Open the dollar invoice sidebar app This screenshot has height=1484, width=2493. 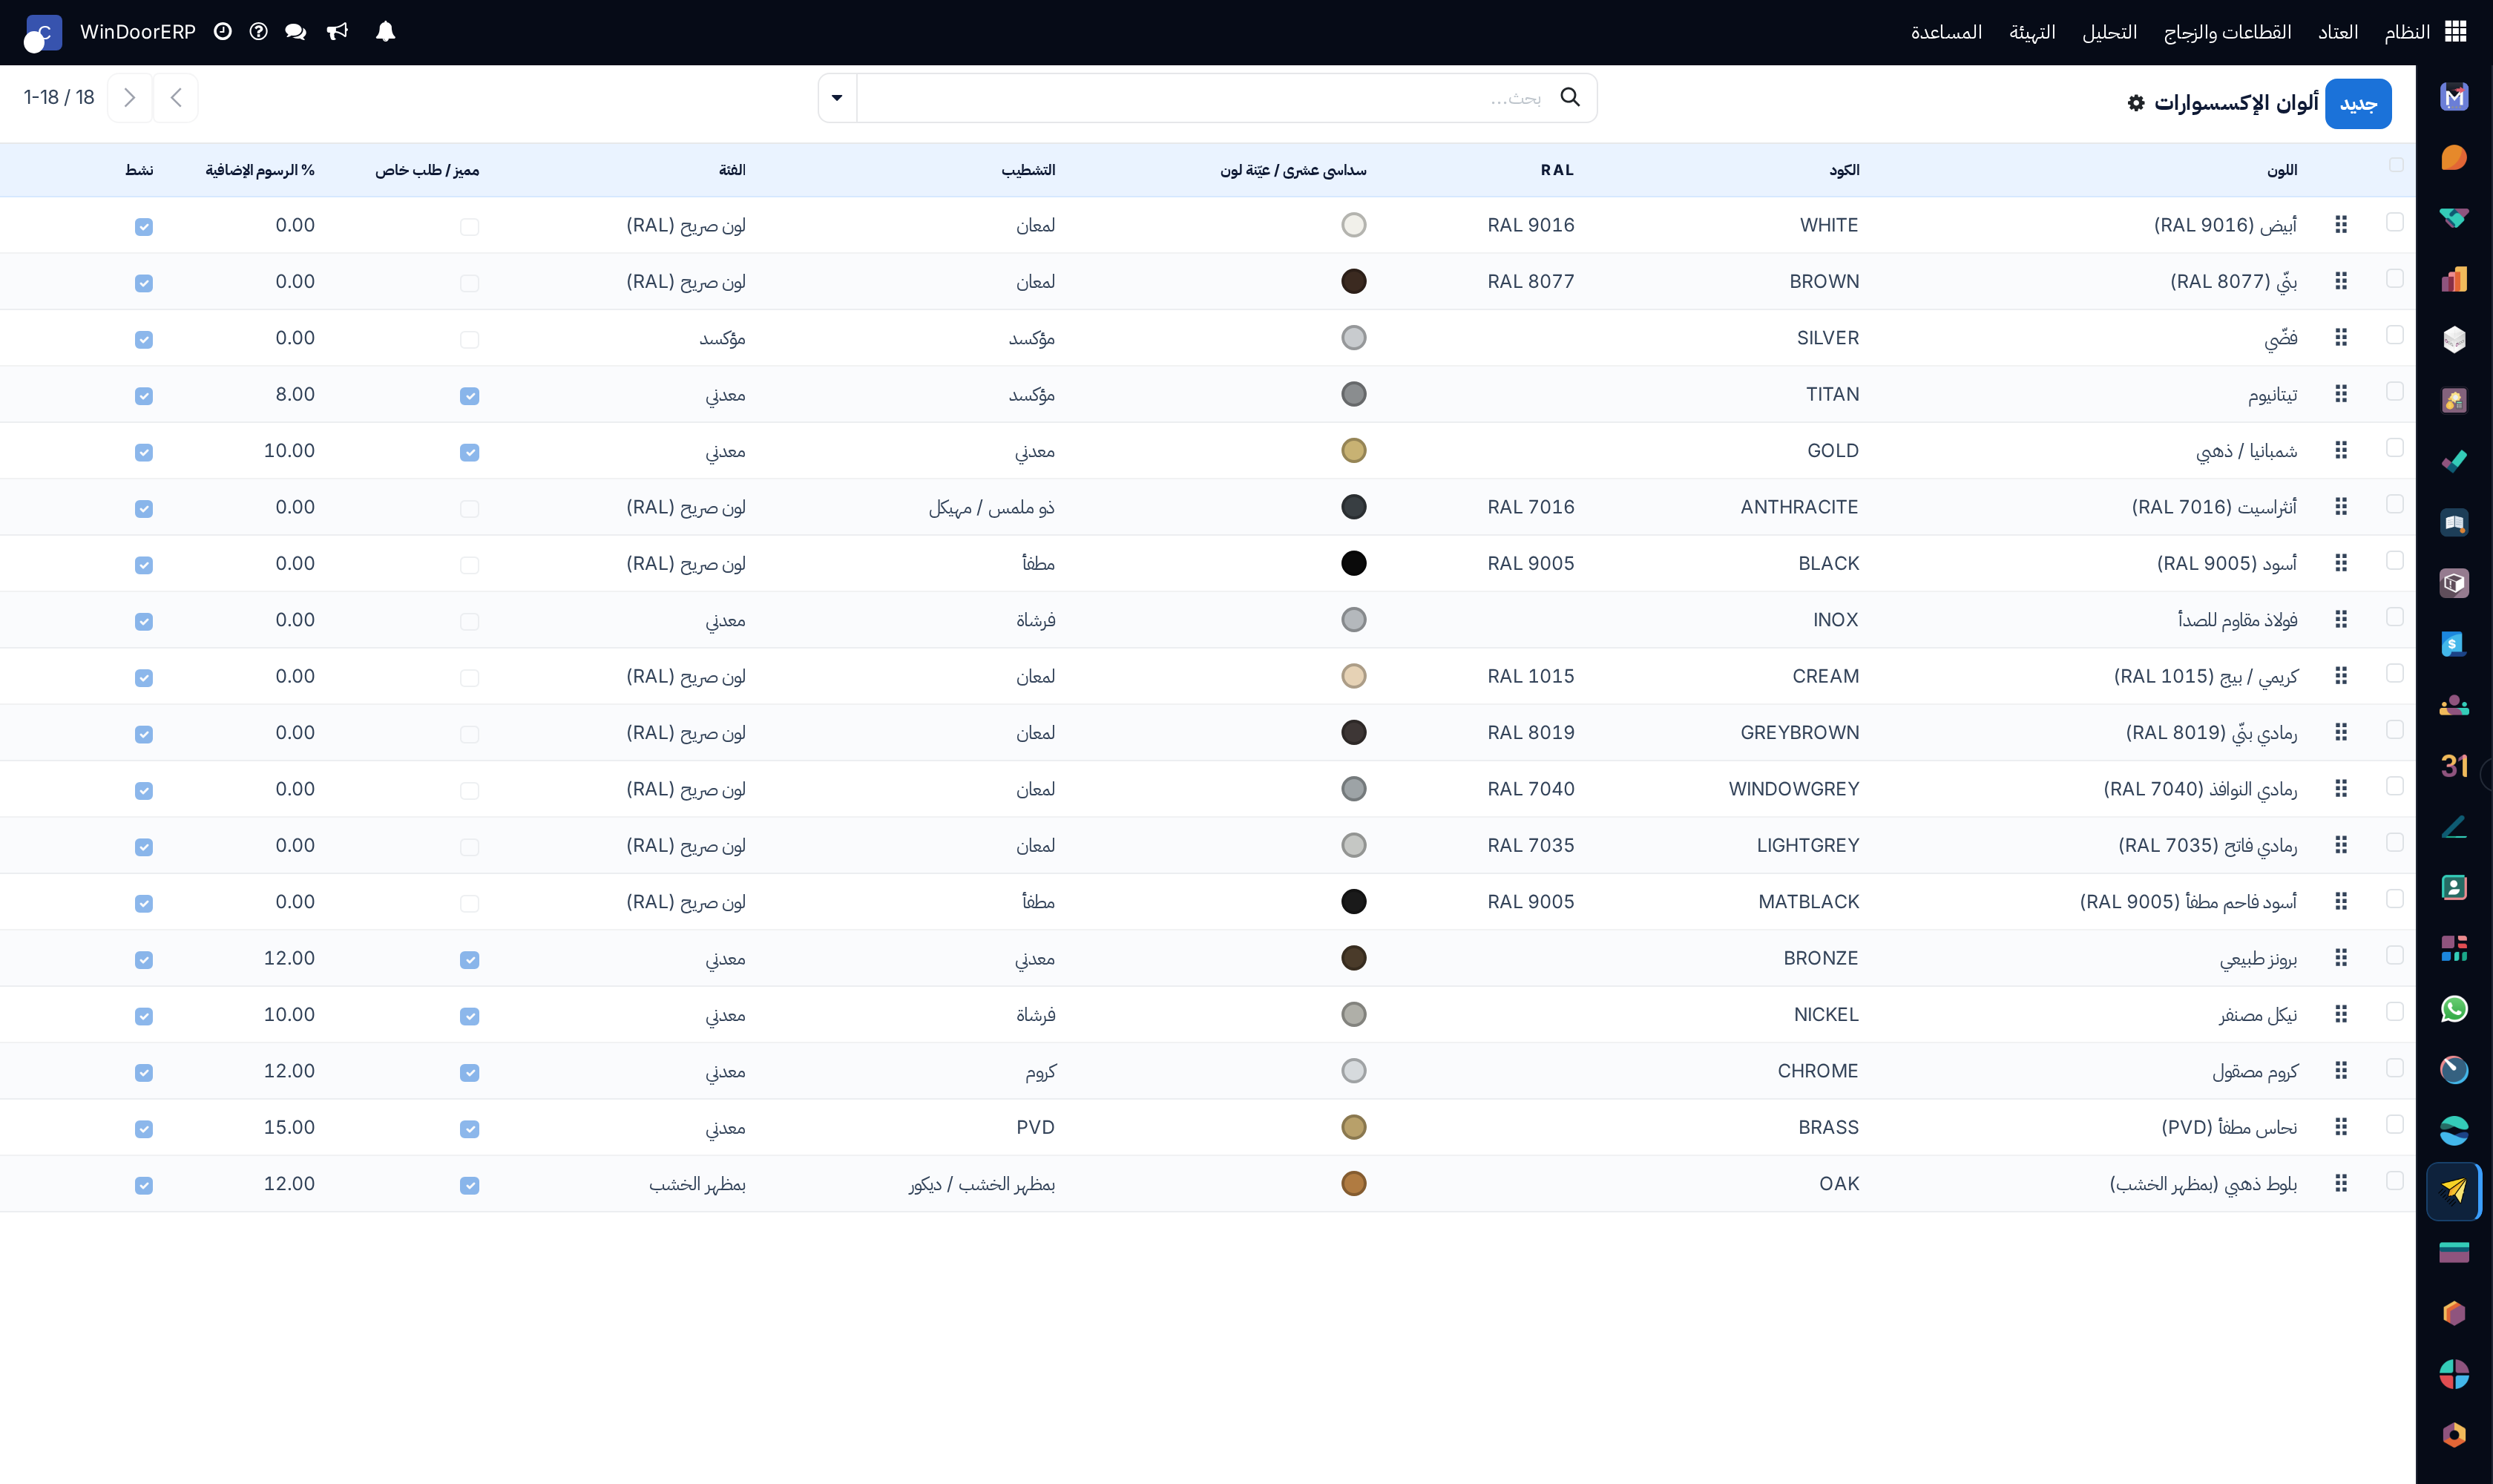click(2454, 644)
